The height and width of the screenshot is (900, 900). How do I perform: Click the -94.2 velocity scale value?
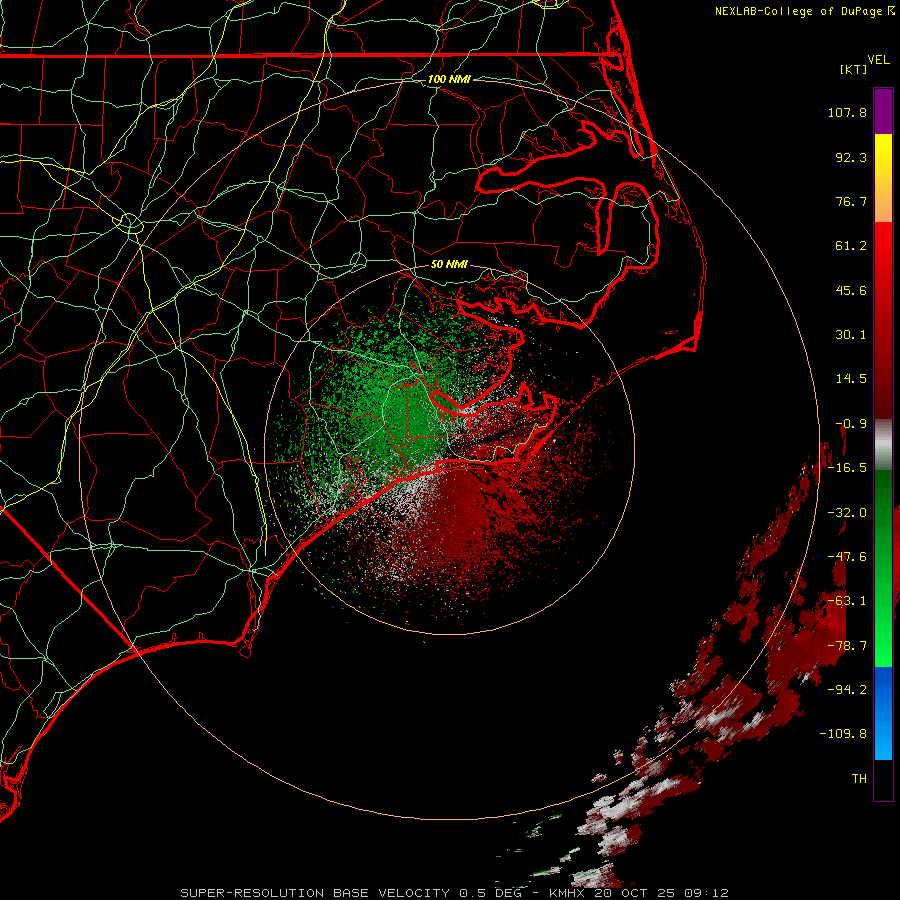pos(847,689)
